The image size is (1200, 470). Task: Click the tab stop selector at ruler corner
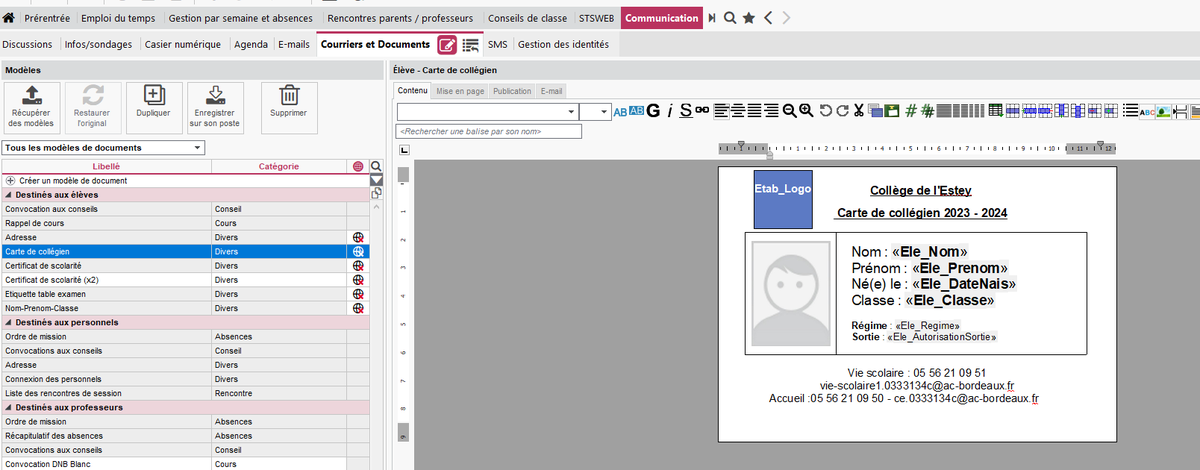tap(404, 150)
